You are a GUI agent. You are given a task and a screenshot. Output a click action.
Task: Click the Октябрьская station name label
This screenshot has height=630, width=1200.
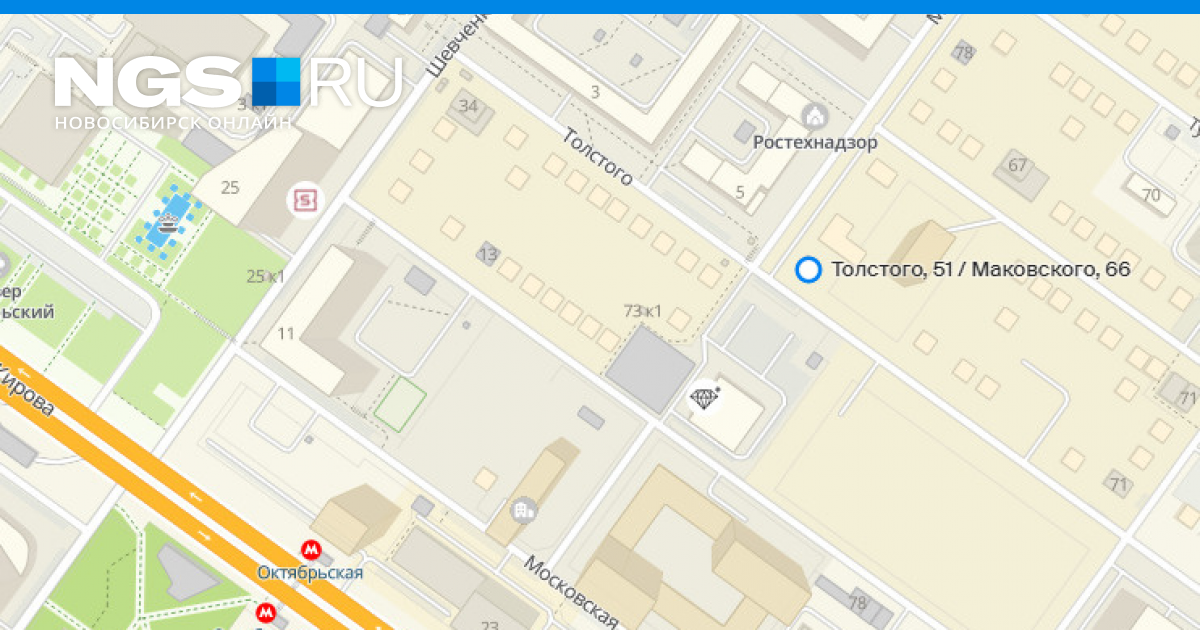pyautogui.click(x=310, y=573)
